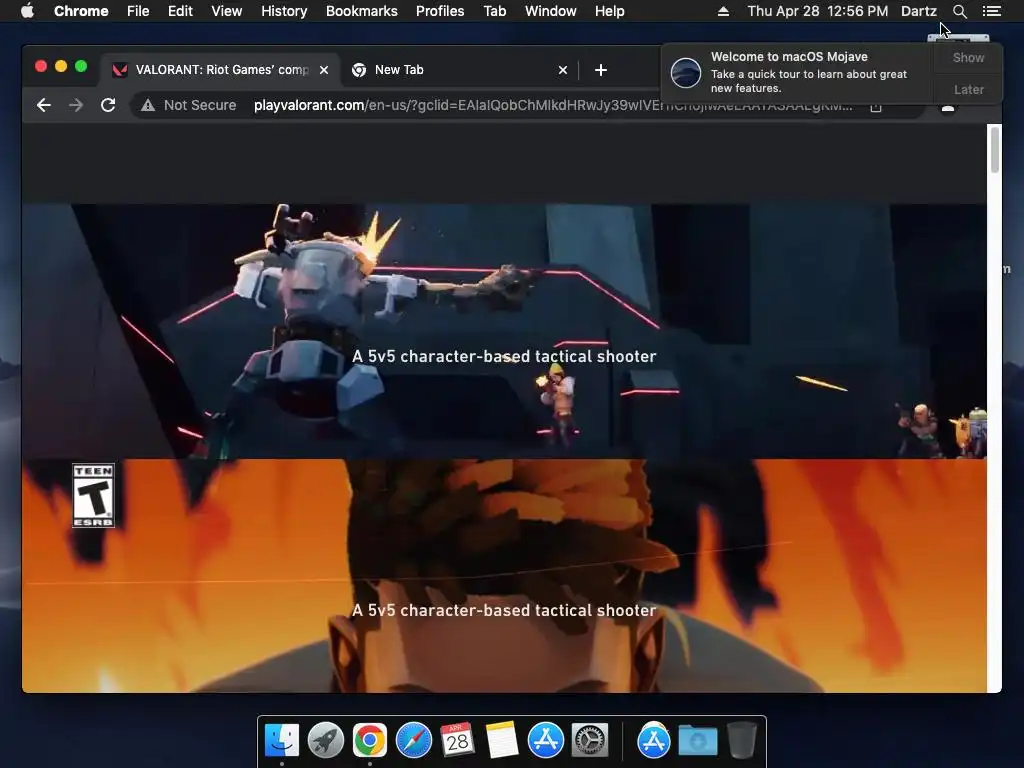Open the Profiles menu
The image size is (1024, 768).
coord(440,11)
